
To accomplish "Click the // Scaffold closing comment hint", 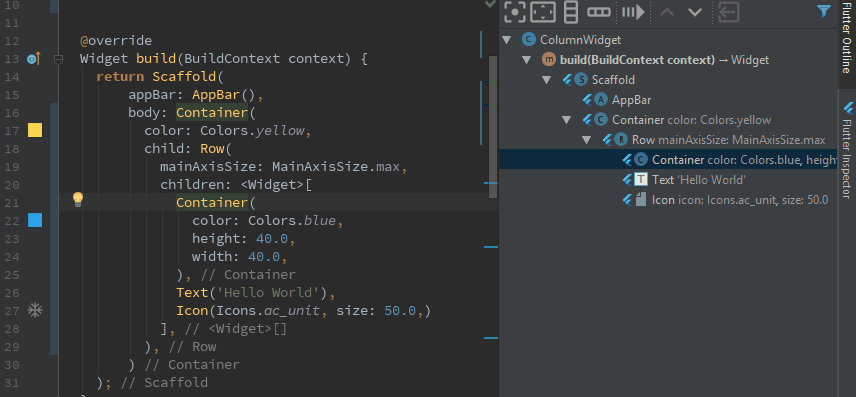I will [x=164, y=383].
